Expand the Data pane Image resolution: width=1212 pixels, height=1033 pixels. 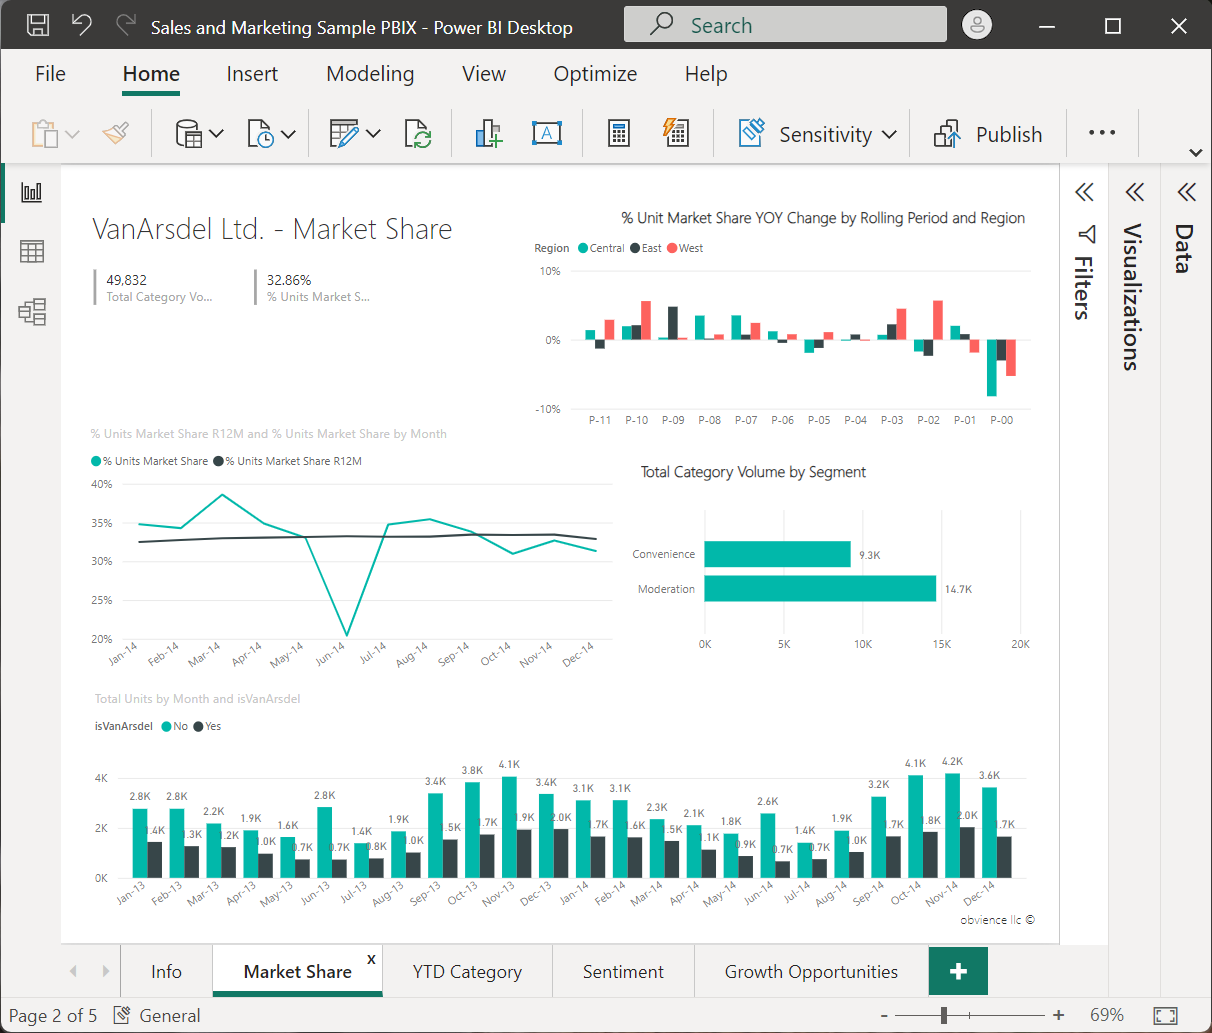point(1186,193)
